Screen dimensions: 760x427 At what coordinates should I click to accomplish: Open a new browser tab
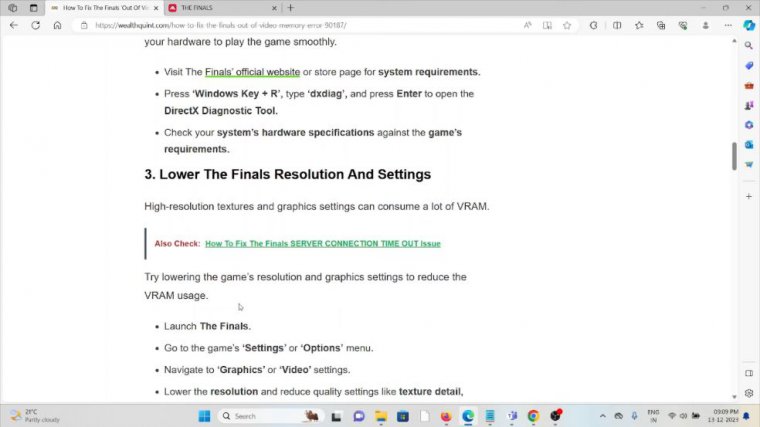click(x=290, y=7)
